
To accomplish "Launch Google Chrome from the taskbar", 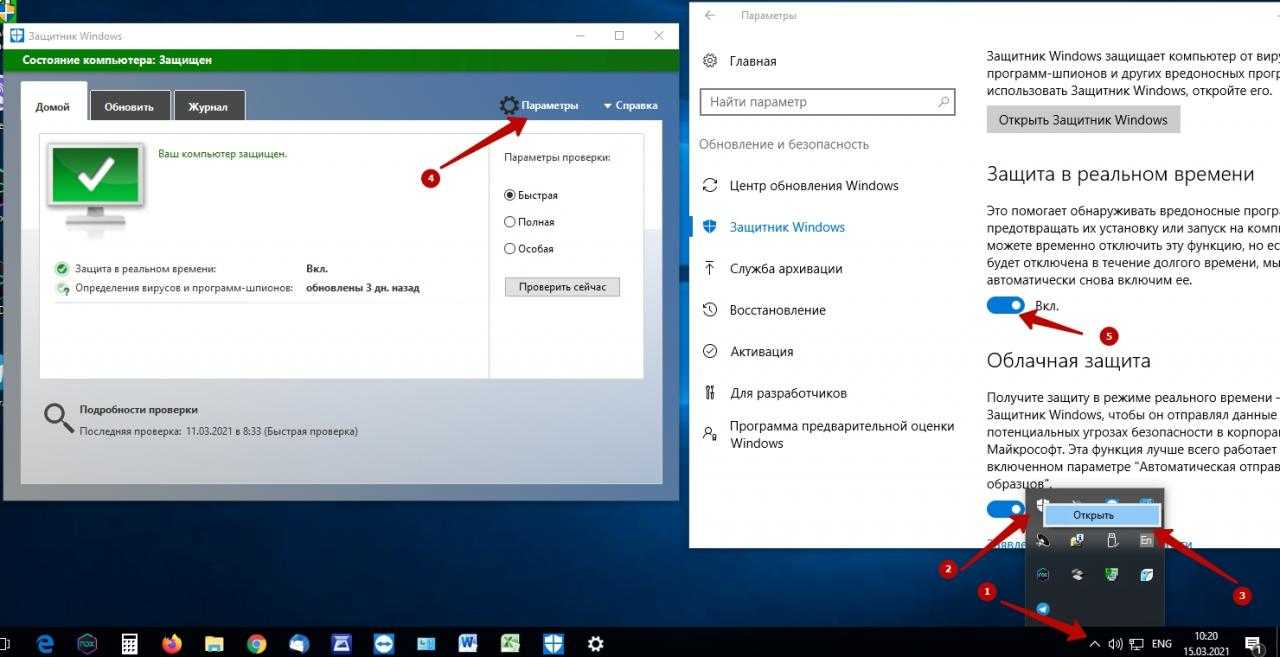I will pos(256,643).
